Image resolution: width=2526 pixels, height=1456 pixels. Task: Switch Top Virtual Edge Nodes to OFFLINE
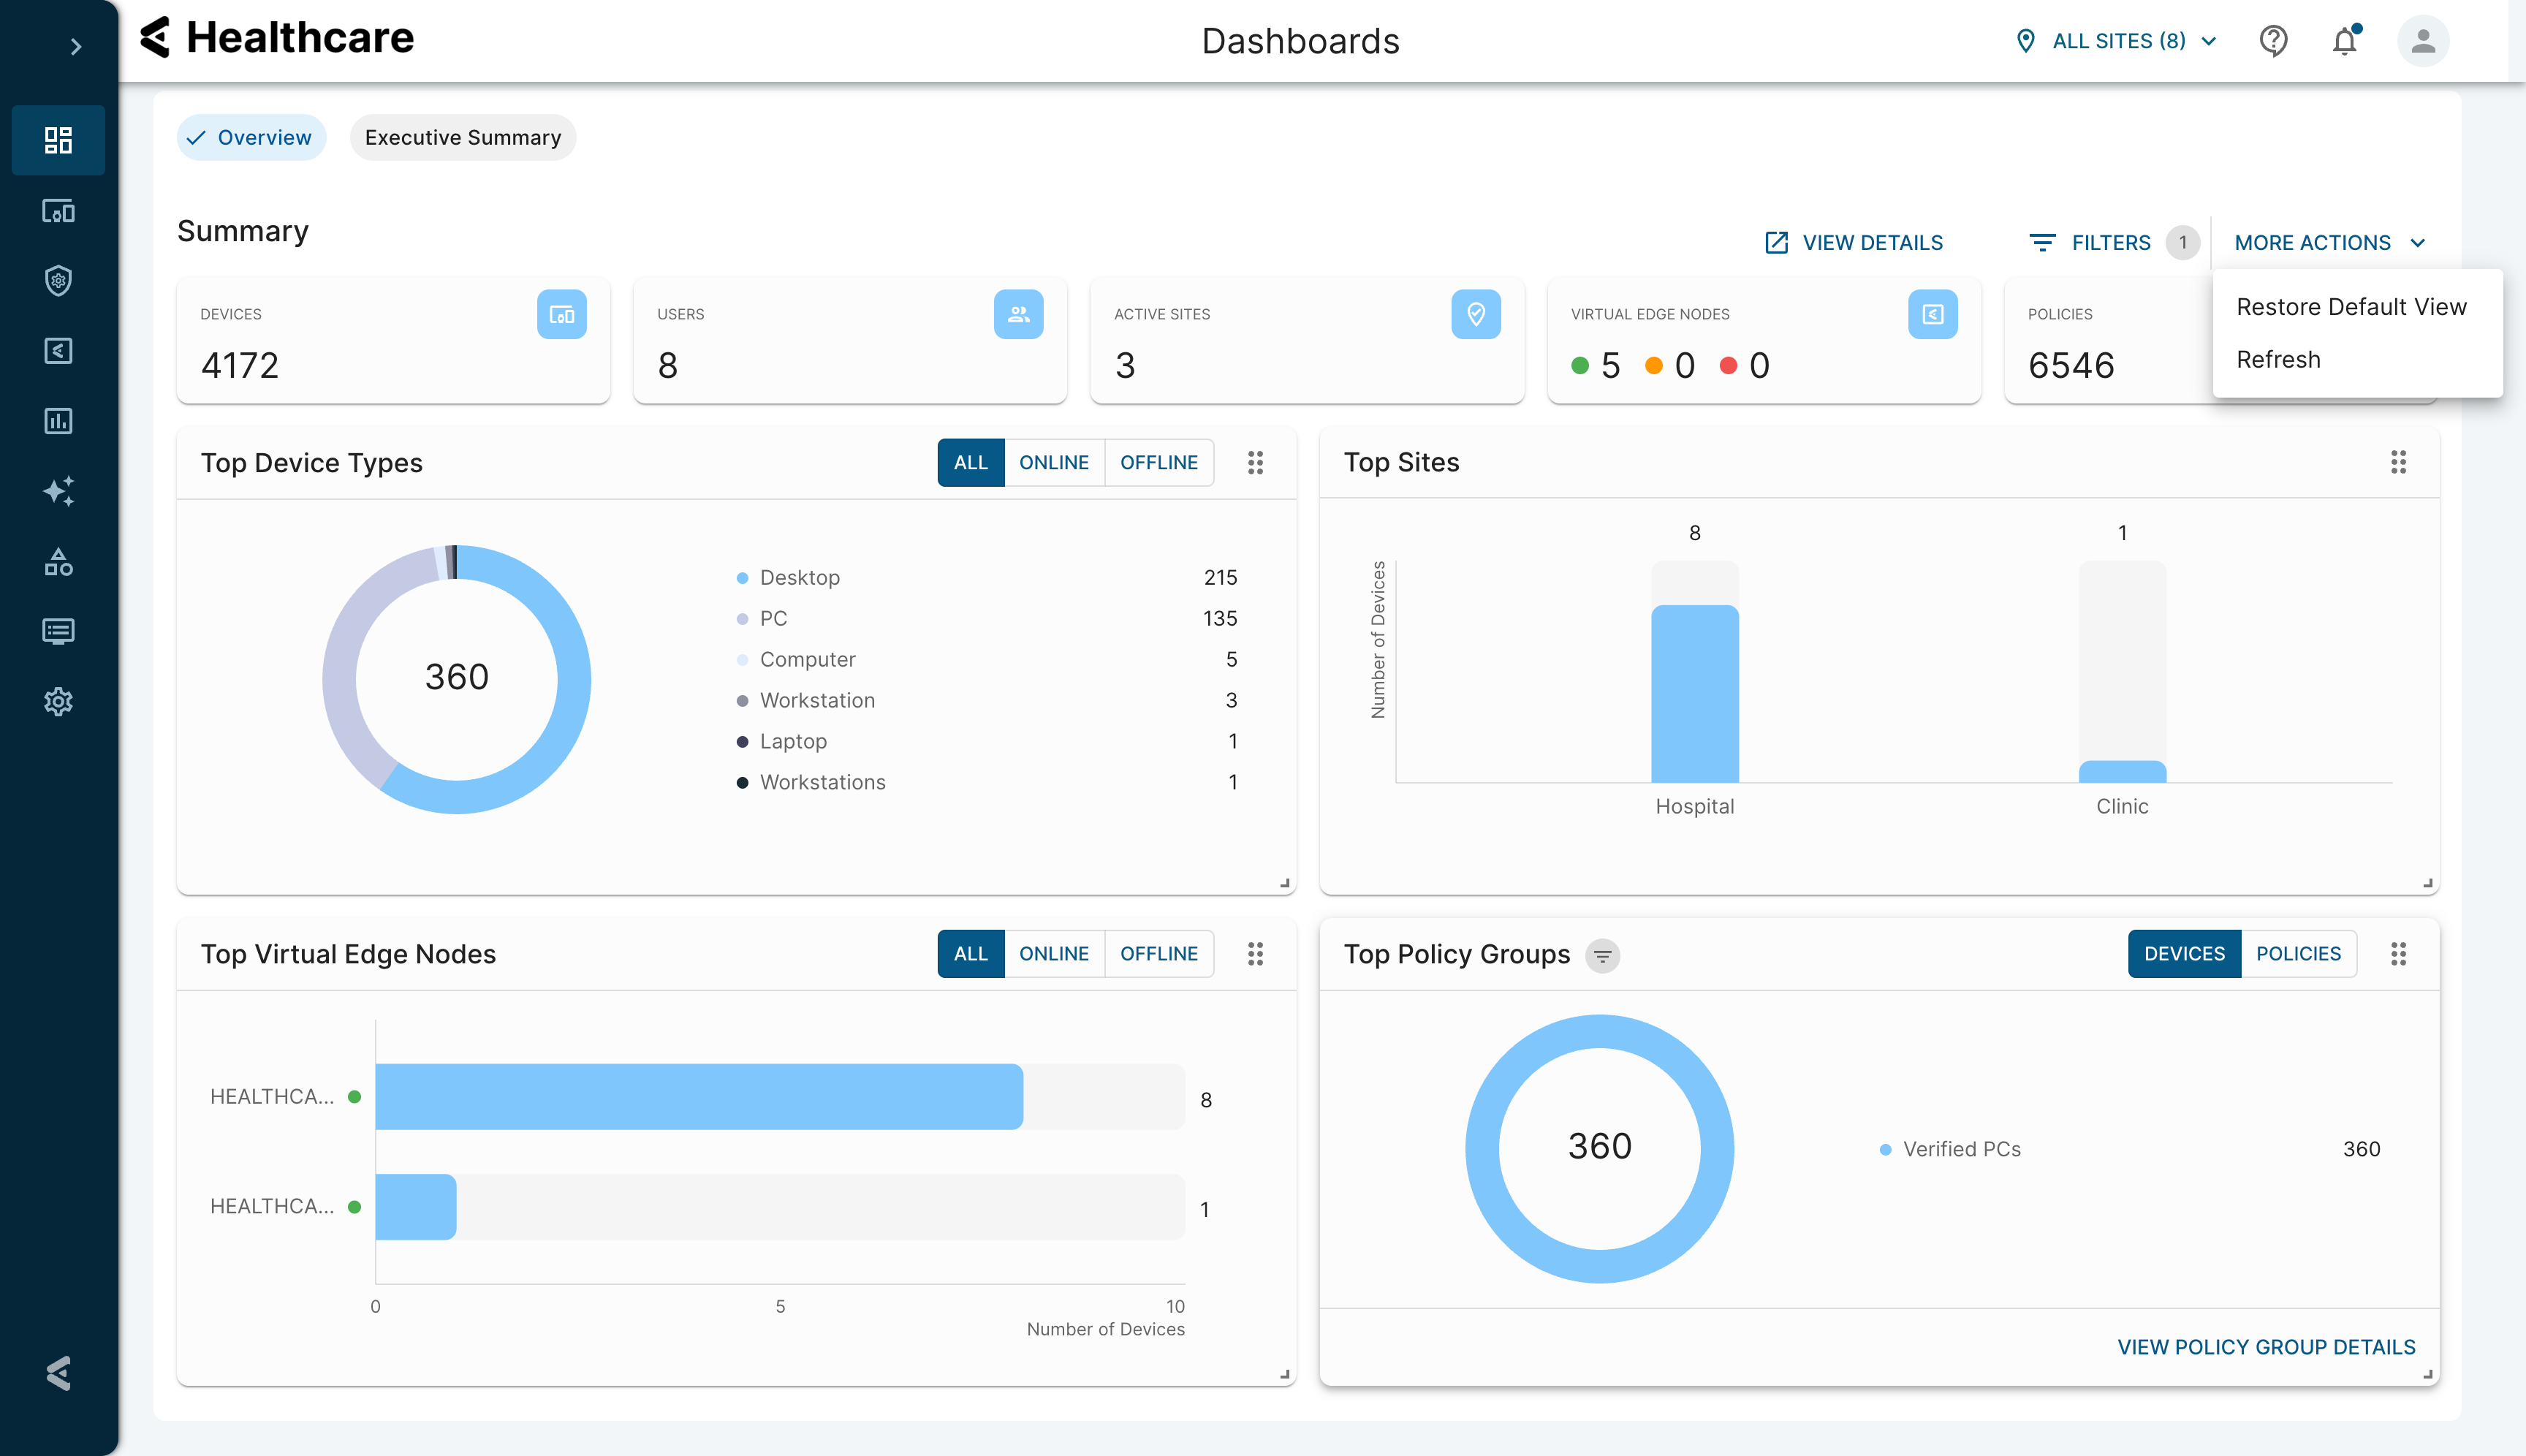click(x=1158, y=953)
